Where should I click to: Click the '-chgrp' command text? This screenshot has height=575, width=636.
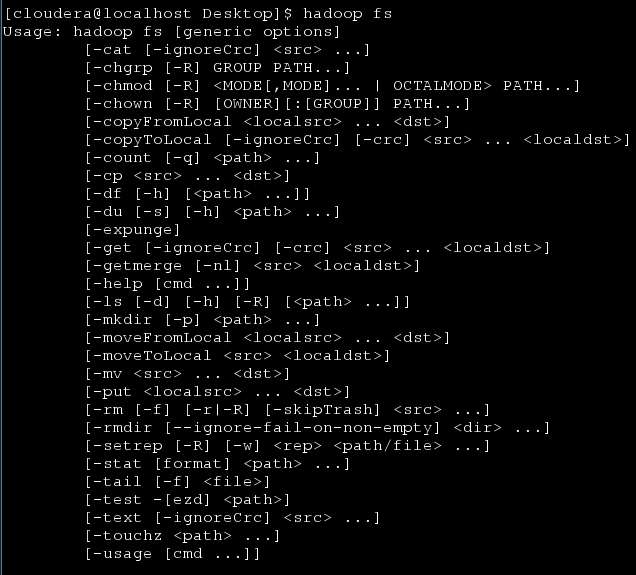(123, 68)
